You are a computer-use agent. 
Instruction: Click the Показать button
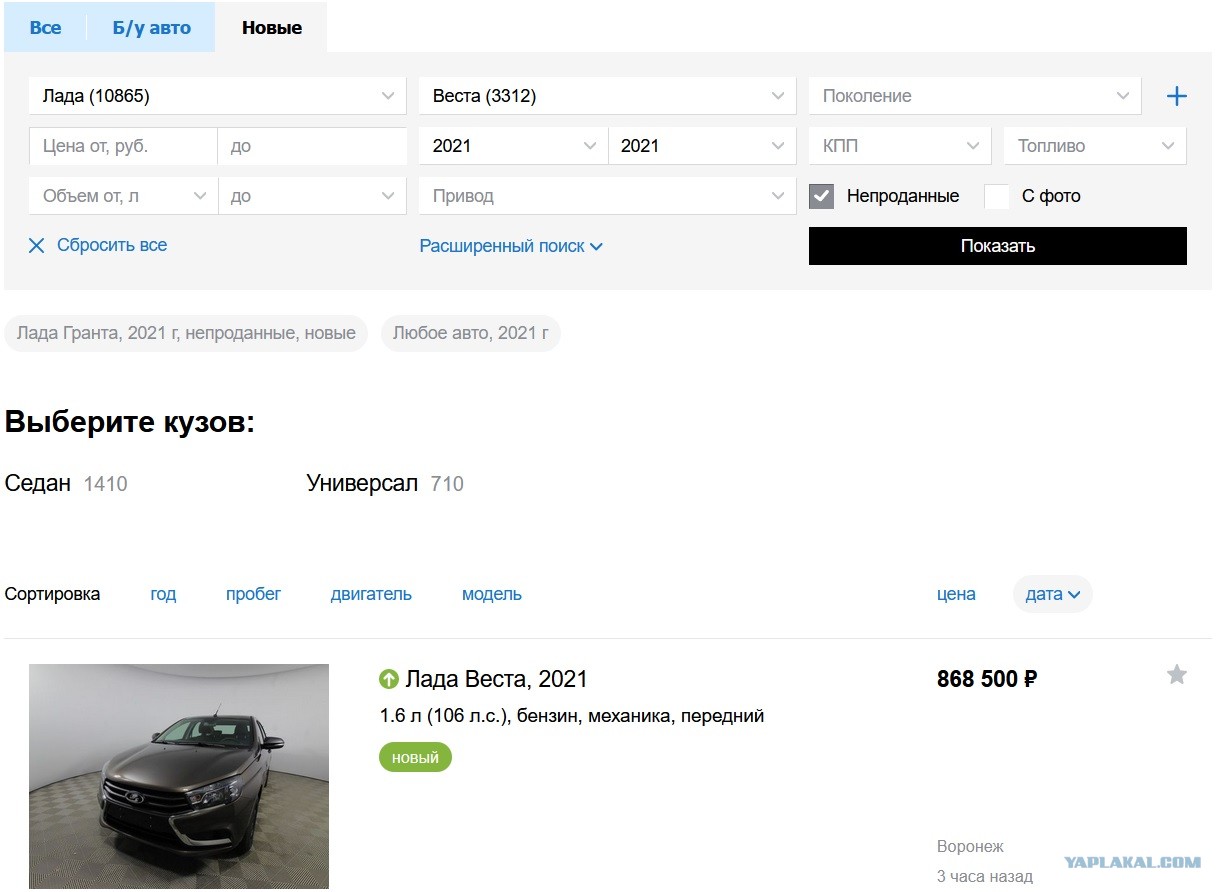click(998, 246)
